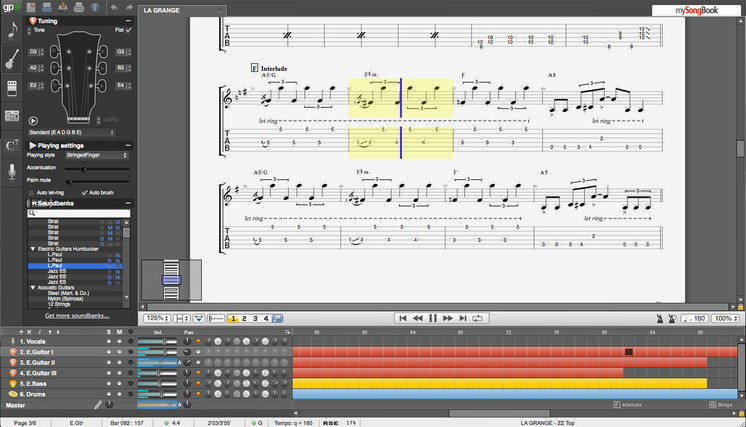Open the Get more soundbanks link
Screen dimensions: 746x427
77,316
